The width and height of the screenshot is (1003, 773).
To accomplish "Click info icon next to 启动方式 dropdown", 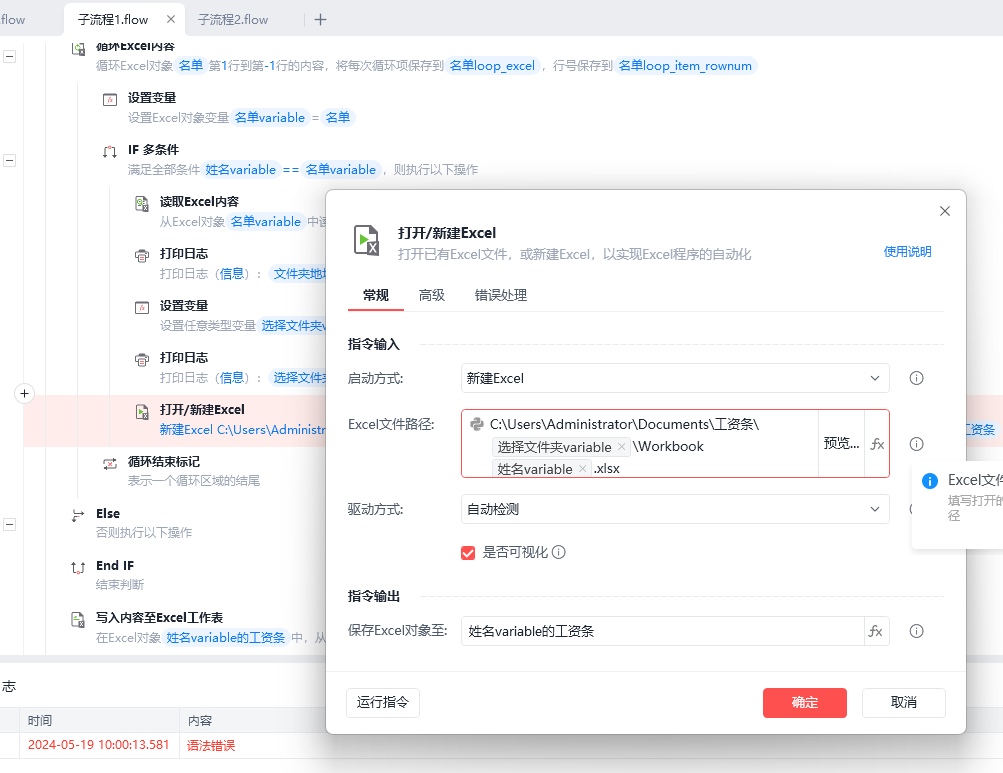I will tap(916, 378).
